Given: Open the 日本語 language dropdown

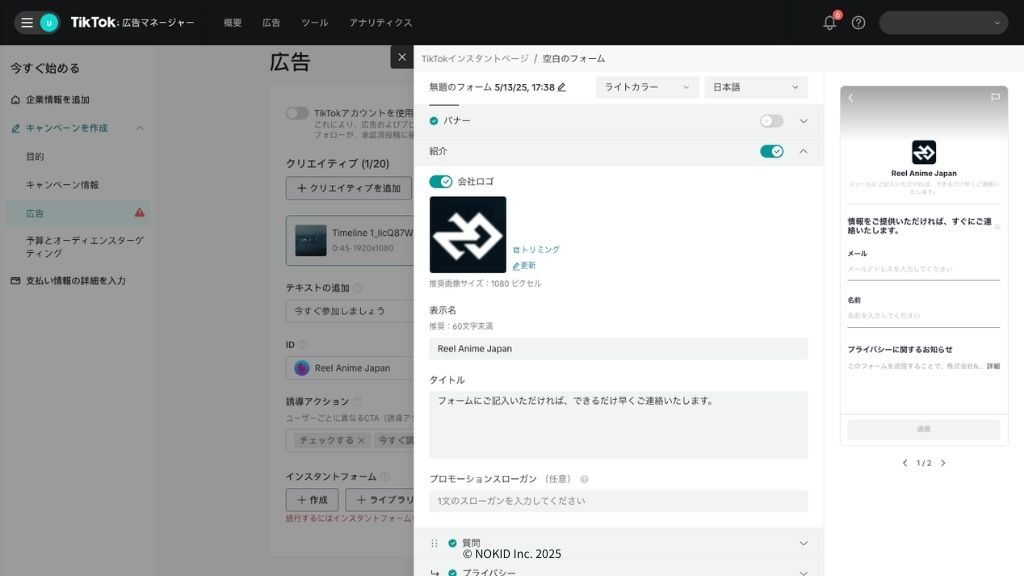Looking at the screenshot, I should pos(756,88).
